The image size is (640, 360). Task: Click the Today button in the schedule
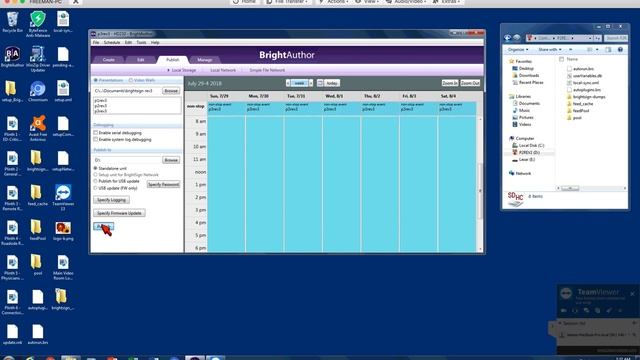[x=332, y=83]
